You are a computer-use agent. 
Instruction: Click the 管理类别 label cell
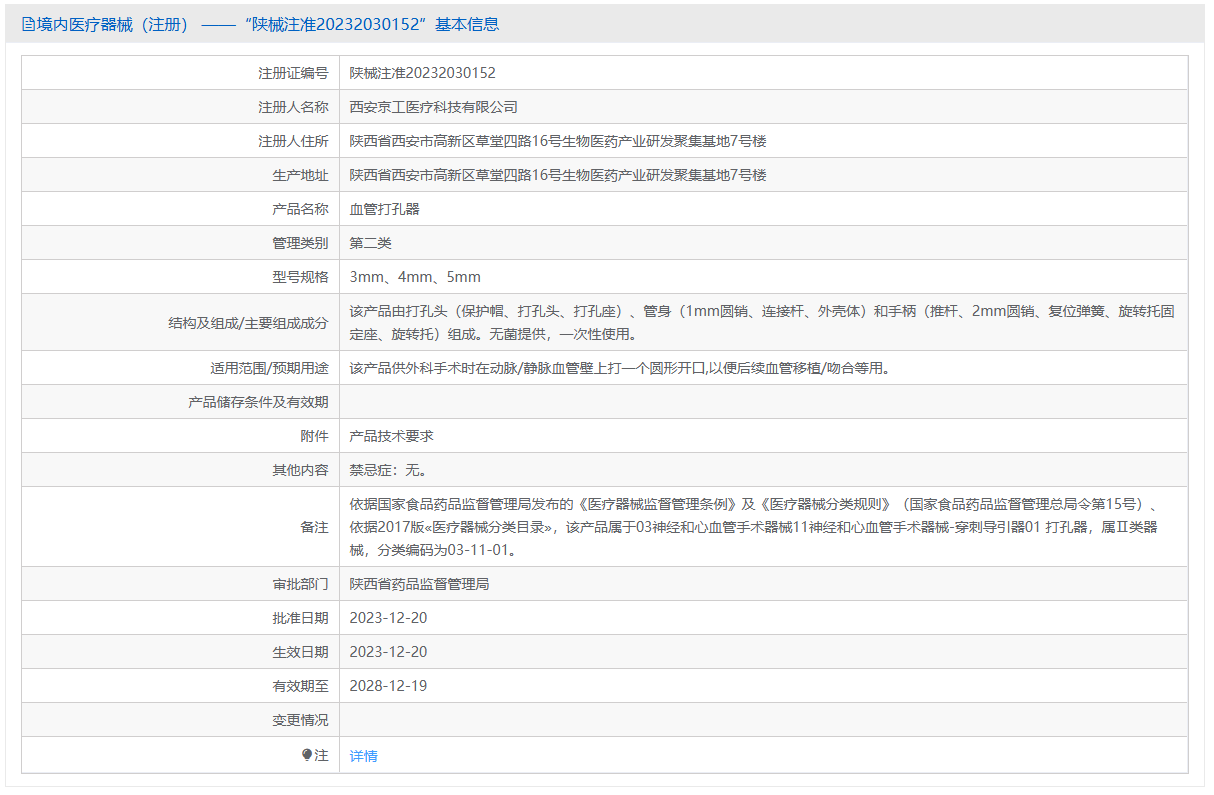181,243
